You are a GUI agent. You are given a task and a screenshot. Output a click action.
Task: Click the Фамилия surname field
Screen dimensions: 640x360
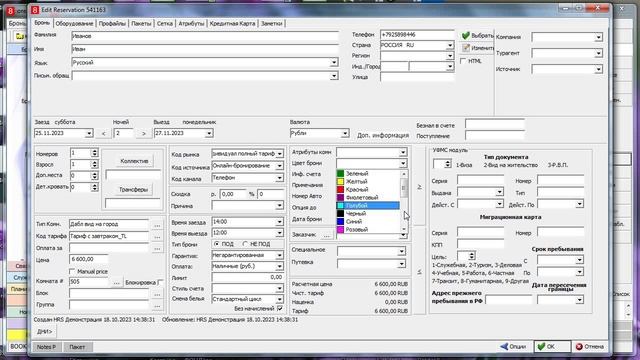205,36
